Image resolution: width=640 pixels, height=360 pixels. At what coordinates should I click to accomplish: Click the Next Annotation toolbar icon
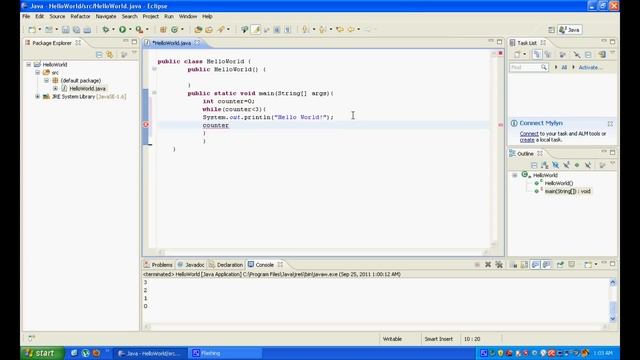[305, 29]
